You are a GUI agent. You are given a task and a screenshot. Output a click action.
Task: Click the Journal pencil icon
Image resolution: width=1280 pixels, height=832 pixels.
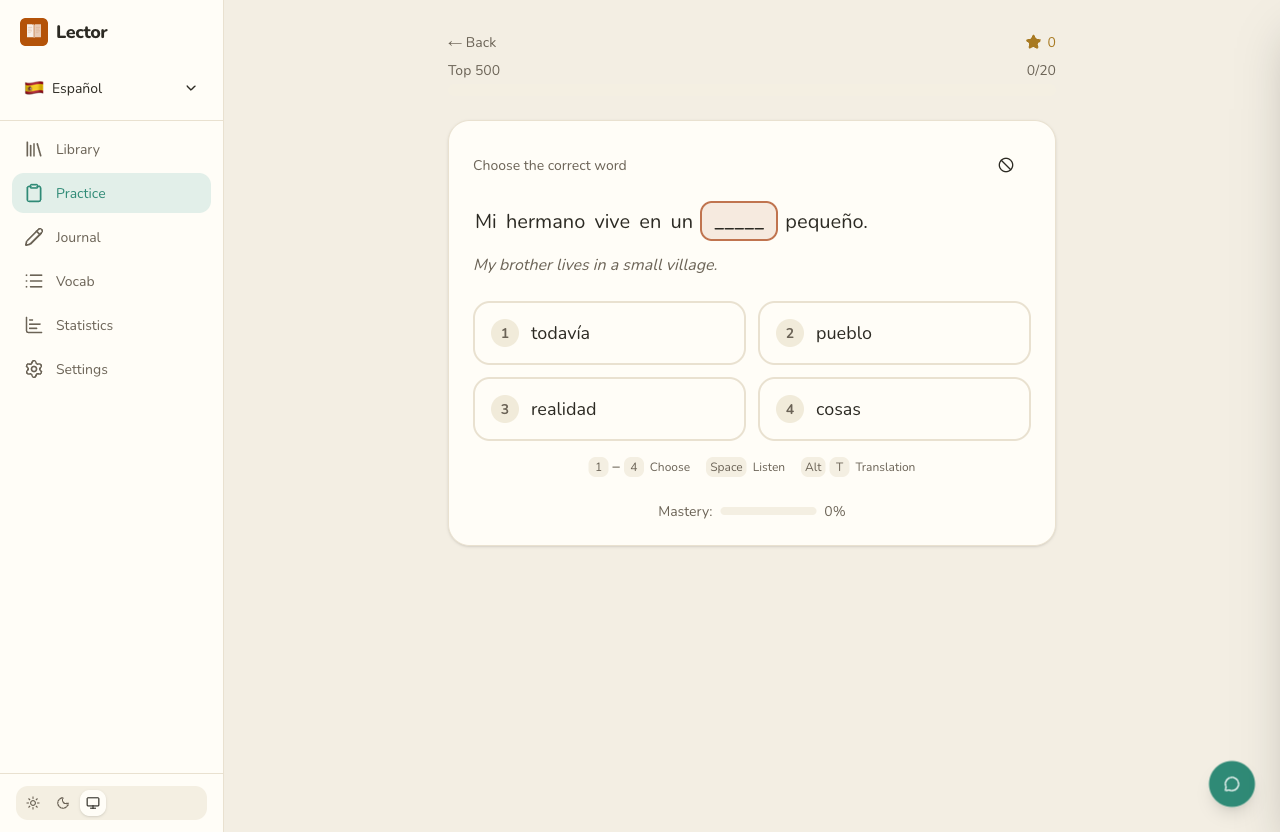point(34,237)
